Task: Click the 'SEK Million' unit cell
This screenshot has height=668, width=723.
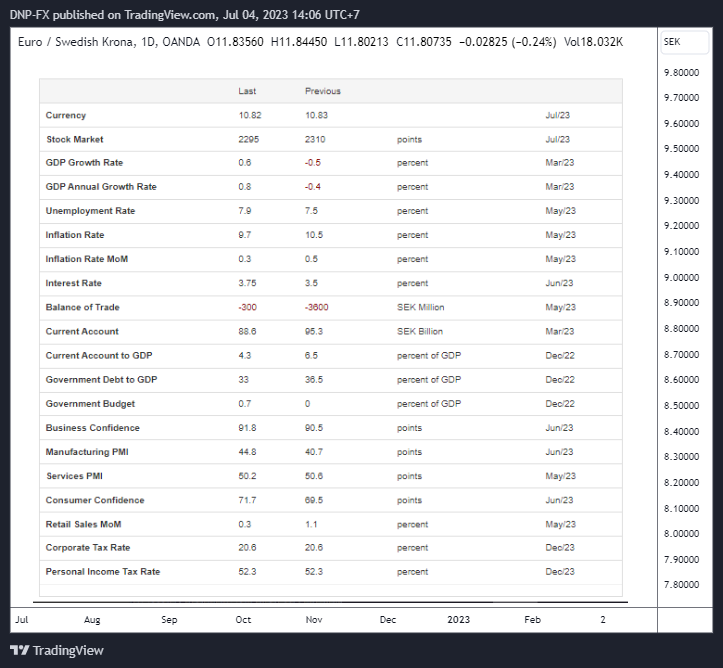Action: 421,307
